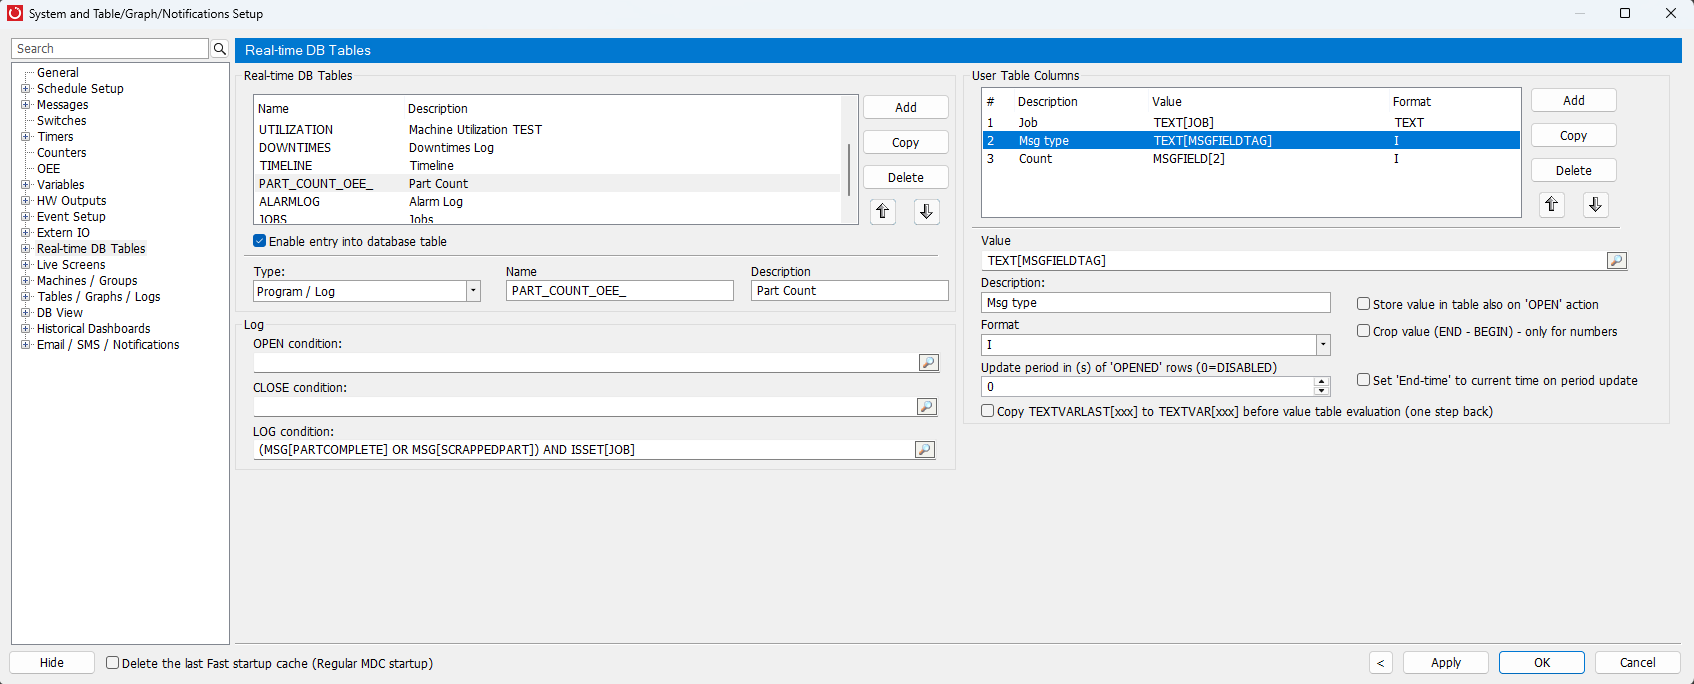Check Delete the last Fast startup cache
Viewport: 1694px width, 684px height.
[x=113, y=663]
